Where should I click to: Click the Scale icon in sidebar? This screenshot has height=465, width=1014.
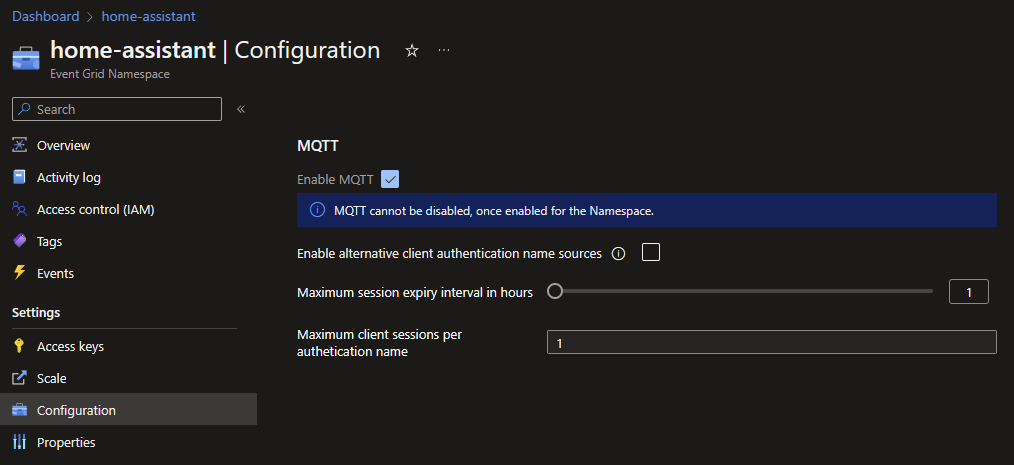(x=19, y=378)
